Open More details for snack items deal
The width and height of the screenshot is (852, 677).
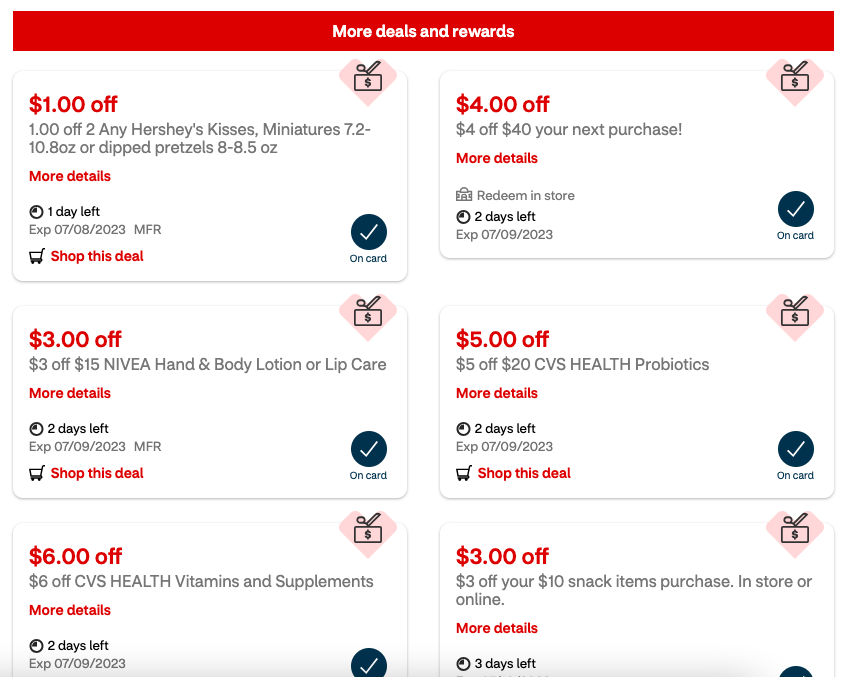497,628
